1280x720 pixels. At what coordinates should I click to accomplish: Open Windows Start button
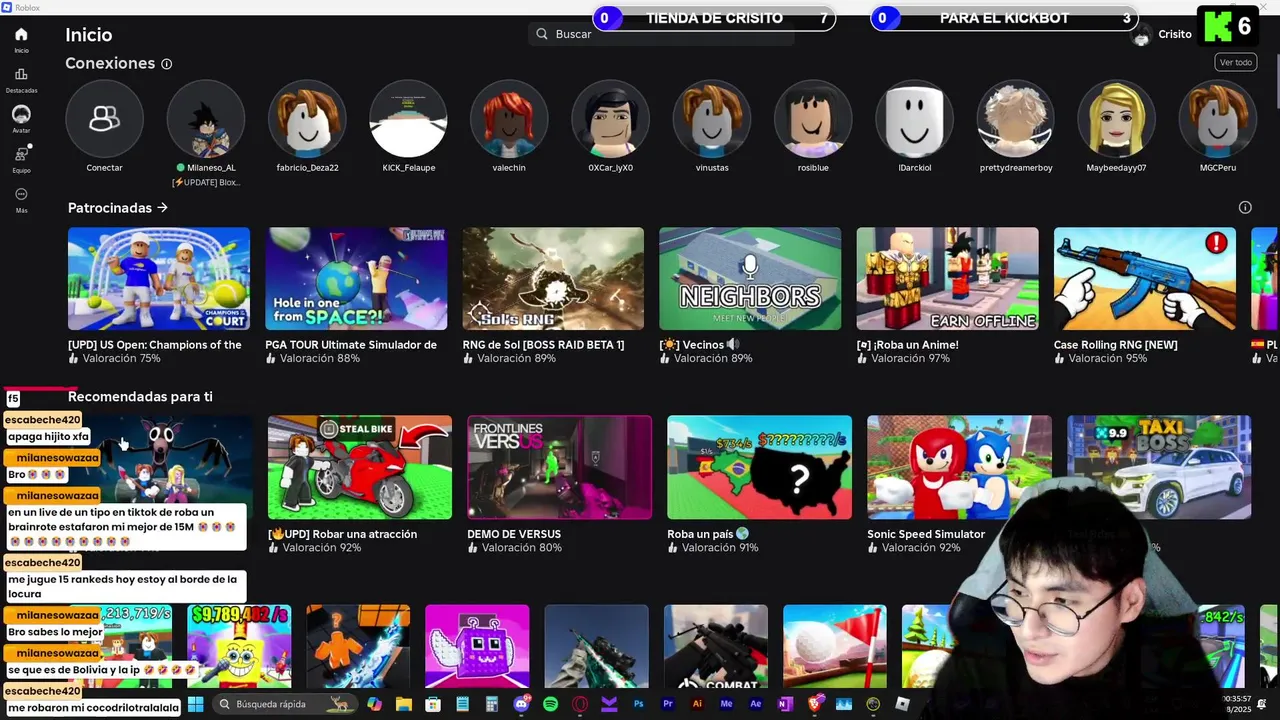pyautogui.click(x=196, y=704)
